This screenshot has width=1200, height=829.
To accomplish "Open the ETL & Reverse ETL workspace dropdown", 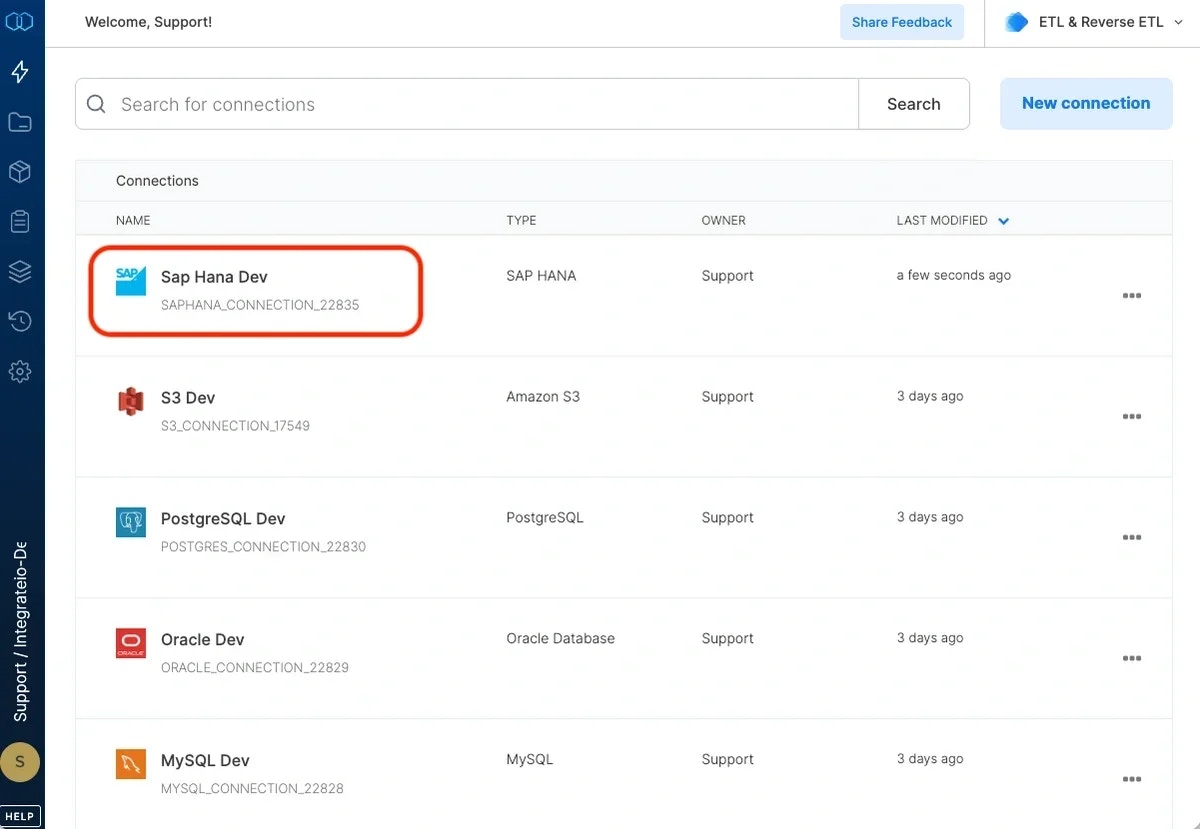I will pyautogui.click(x=1094, y=21).
